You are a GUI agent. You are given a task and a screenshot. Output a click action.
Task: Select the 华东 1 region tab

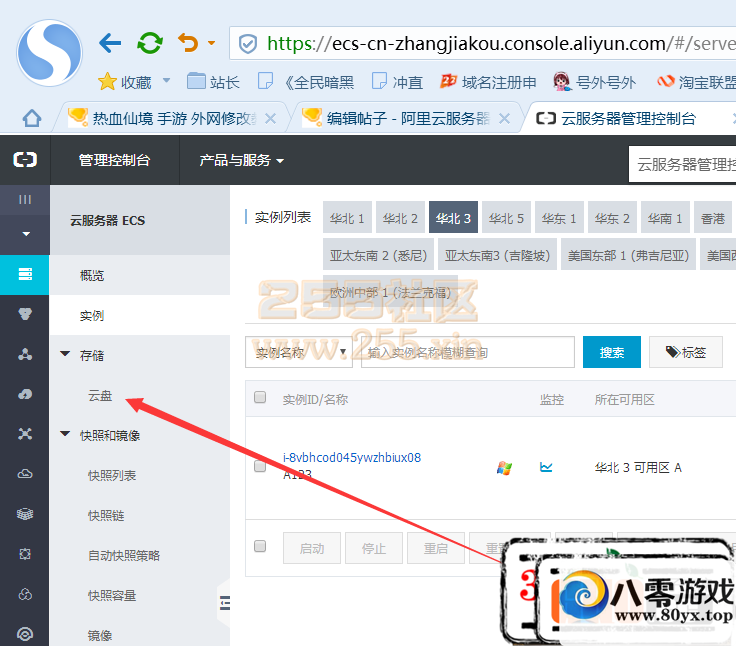pos(559,217)
